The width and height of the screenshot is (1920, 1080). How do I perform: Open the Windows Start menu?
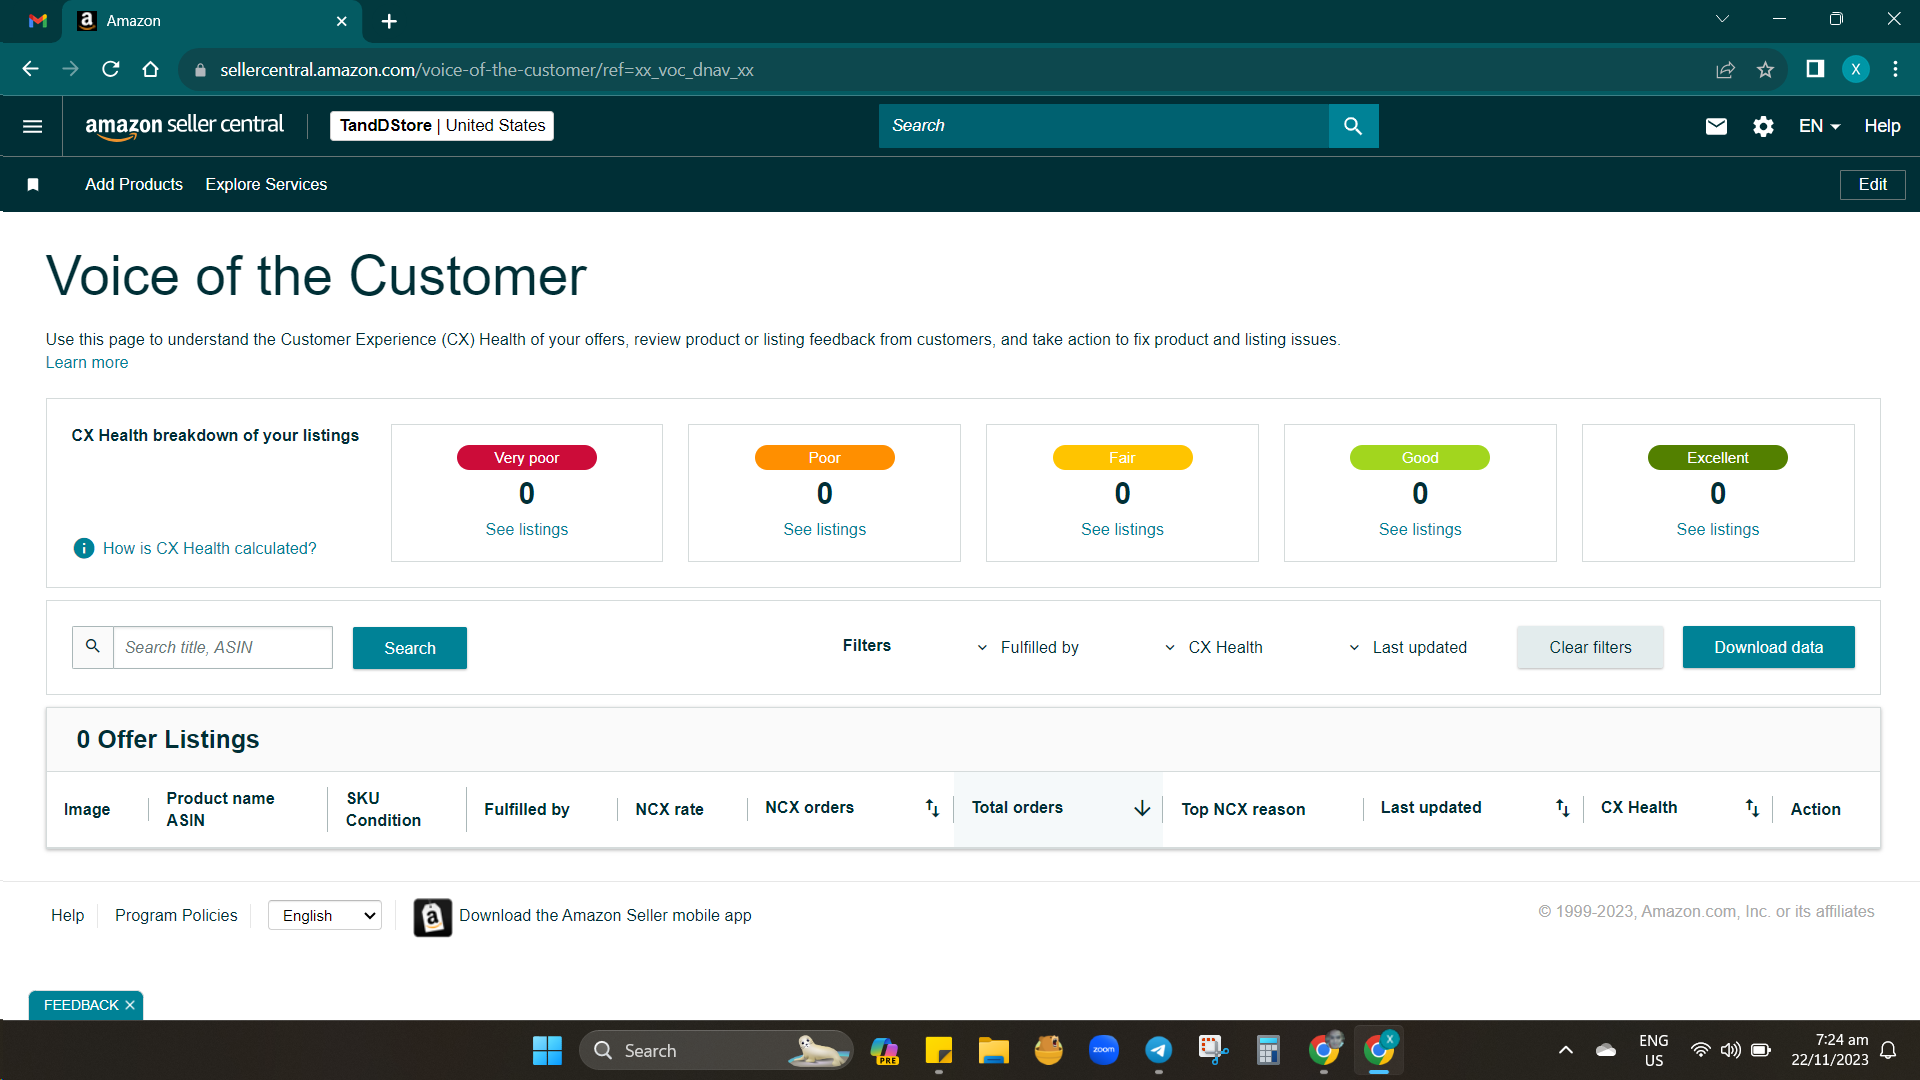[547, 1050]
